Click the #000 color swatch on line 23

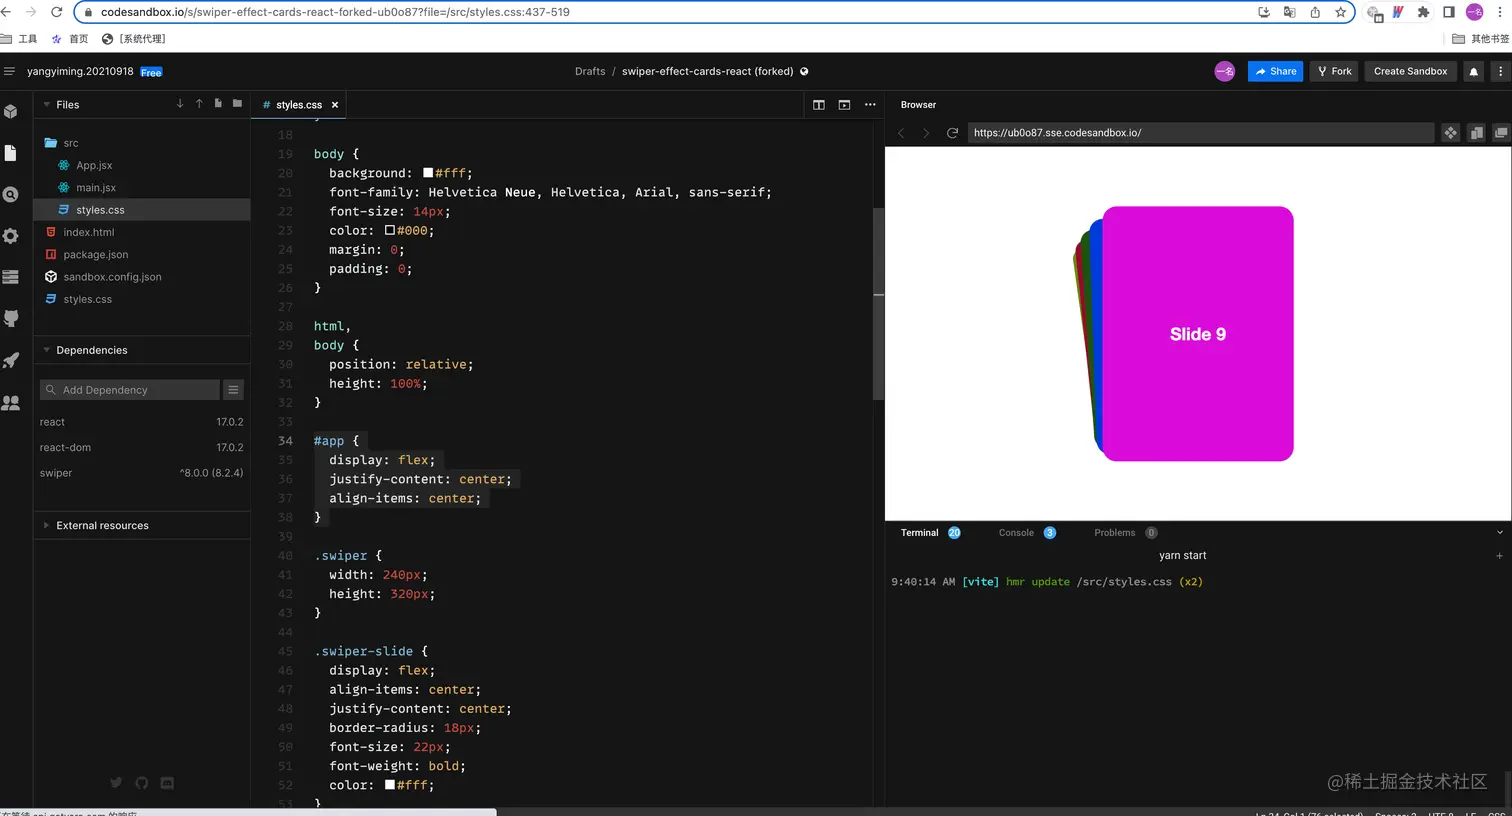click(390, 230)
